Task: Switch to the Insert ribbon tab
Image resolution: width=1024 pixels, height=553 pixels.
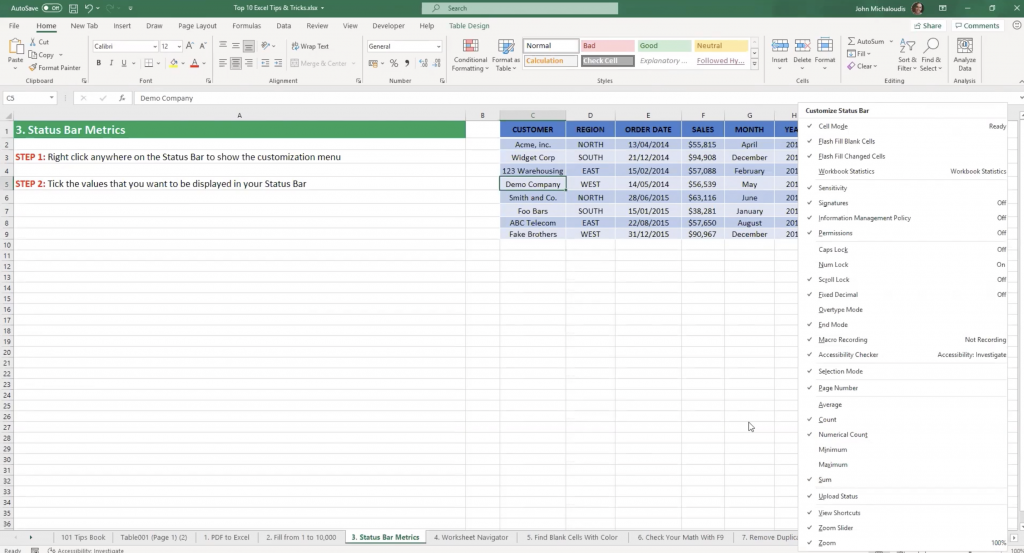Action: coord(122,25)
